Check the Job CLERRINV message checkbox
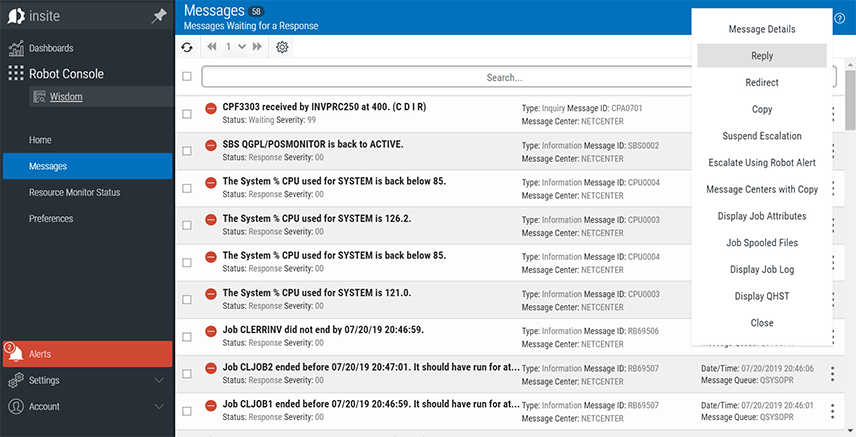856x437 pixels. coord(187,336)
